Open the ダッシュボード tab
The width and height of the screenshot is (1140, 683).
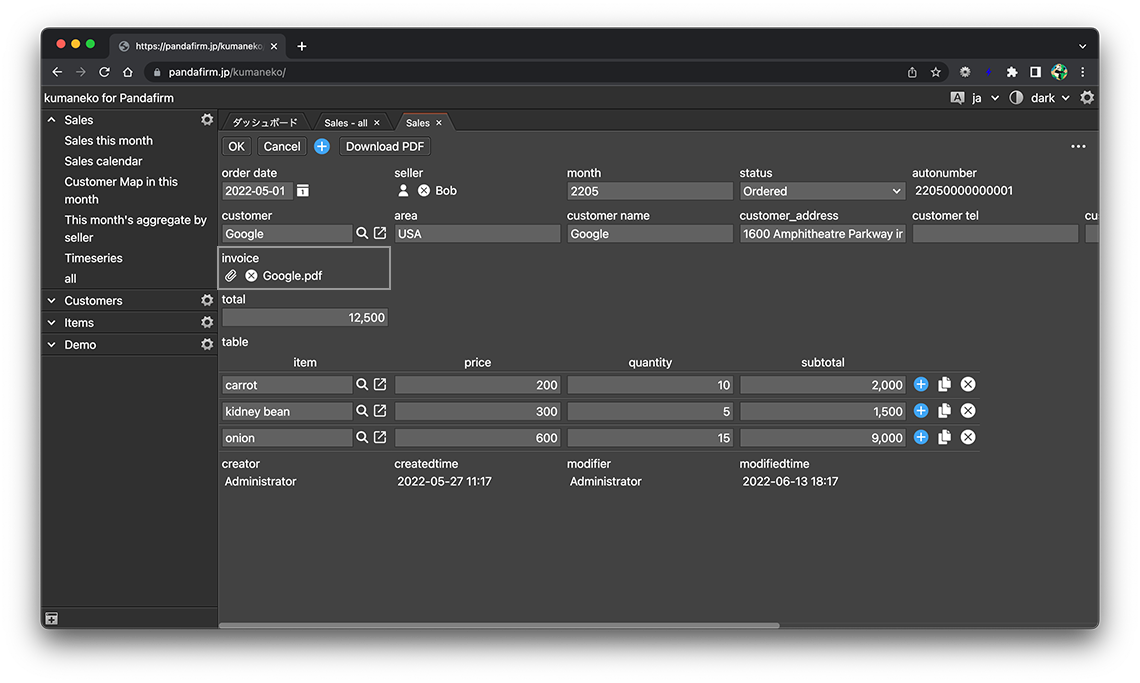click(265, 123)
